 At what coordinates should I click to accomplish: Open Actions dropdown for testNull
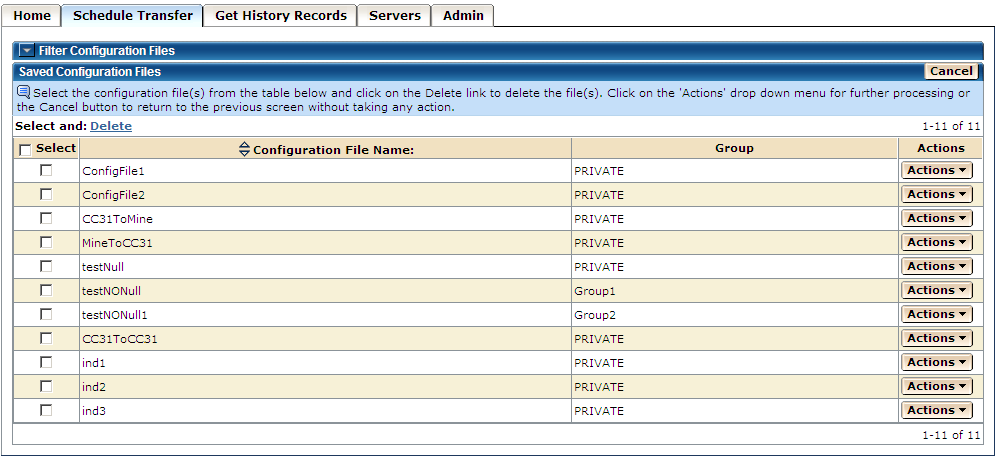pos(936,266)
